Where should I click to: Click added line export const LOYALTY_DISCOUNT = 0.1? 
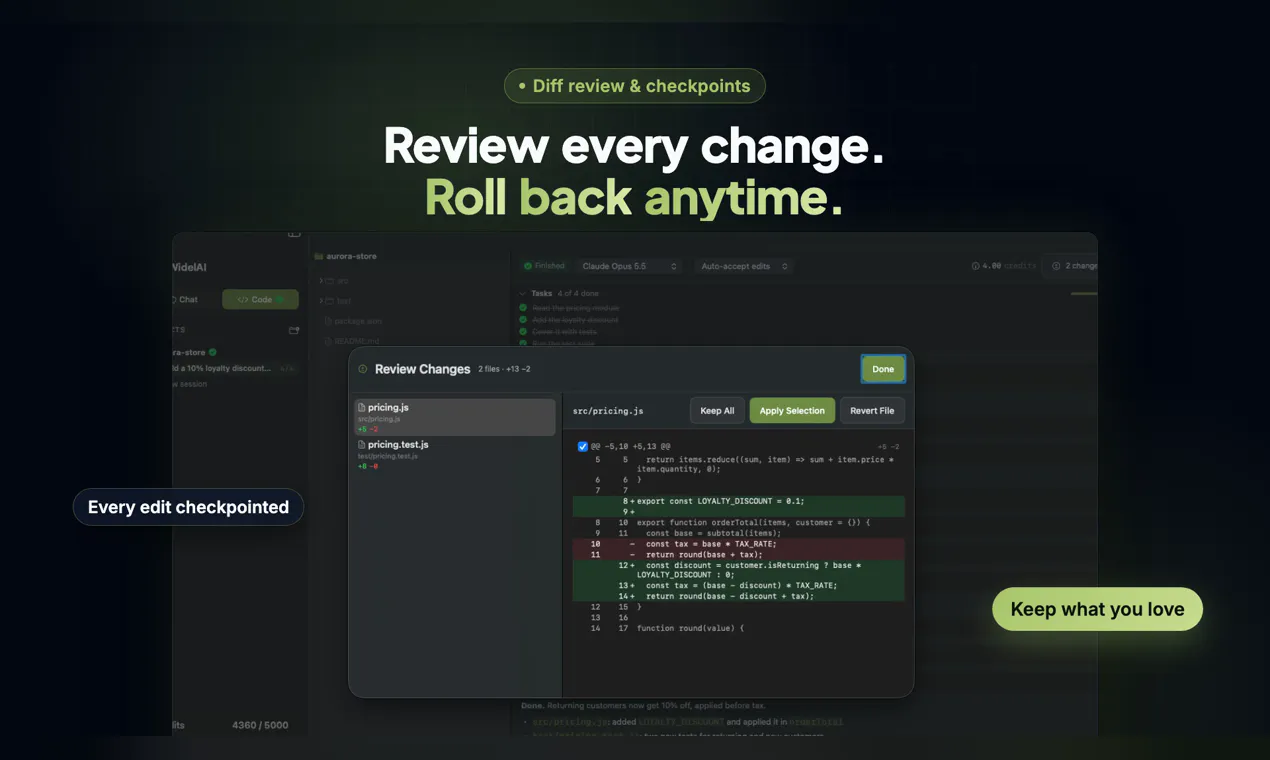738,501
